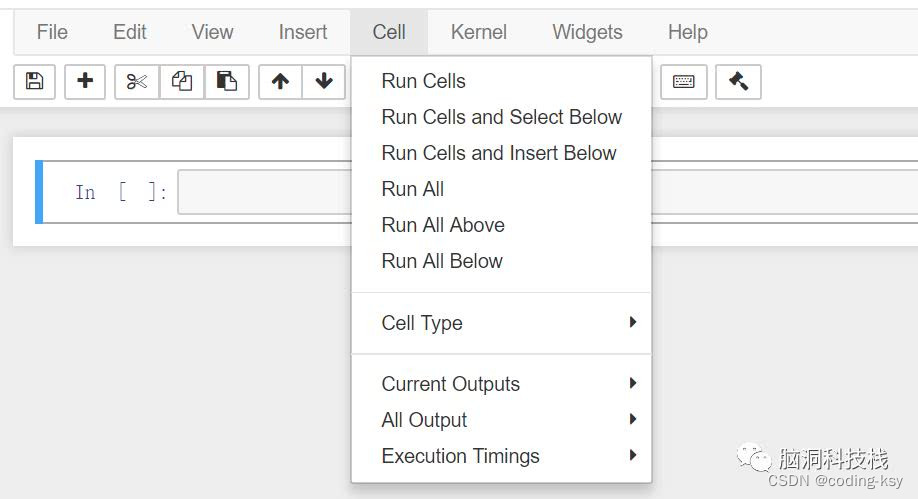This screenshot has height=499, width=918.
Task: Click the gavel toolbar icon
Action: click(738, 81)
